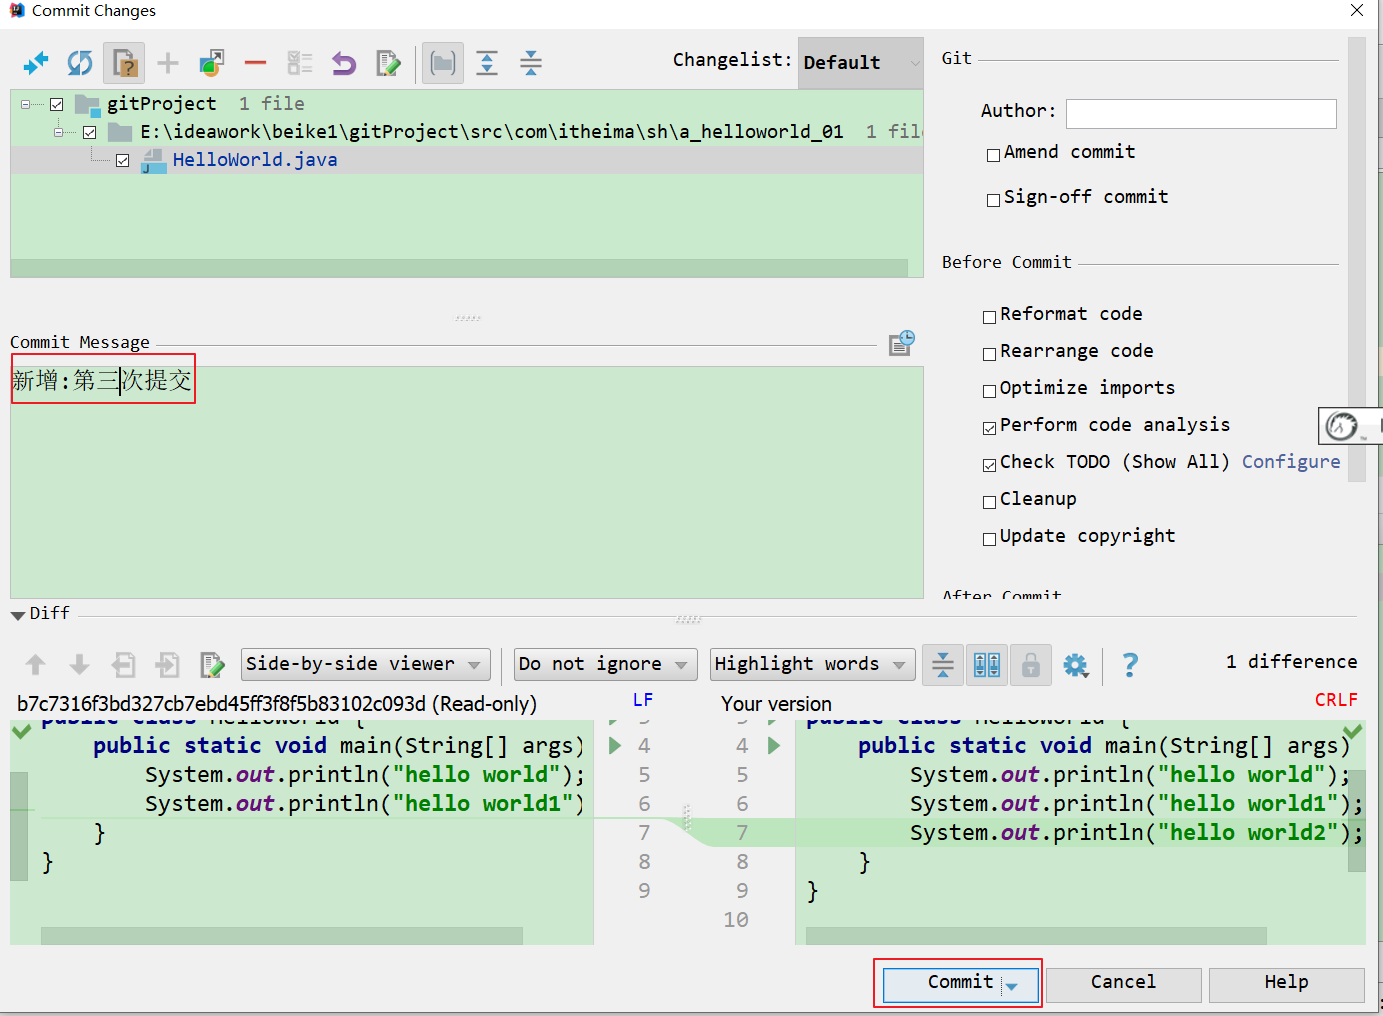Uncheck Perform code analysis
Image resolution: width=1383 pixels, height=1016 pixels.
[989, 428]
